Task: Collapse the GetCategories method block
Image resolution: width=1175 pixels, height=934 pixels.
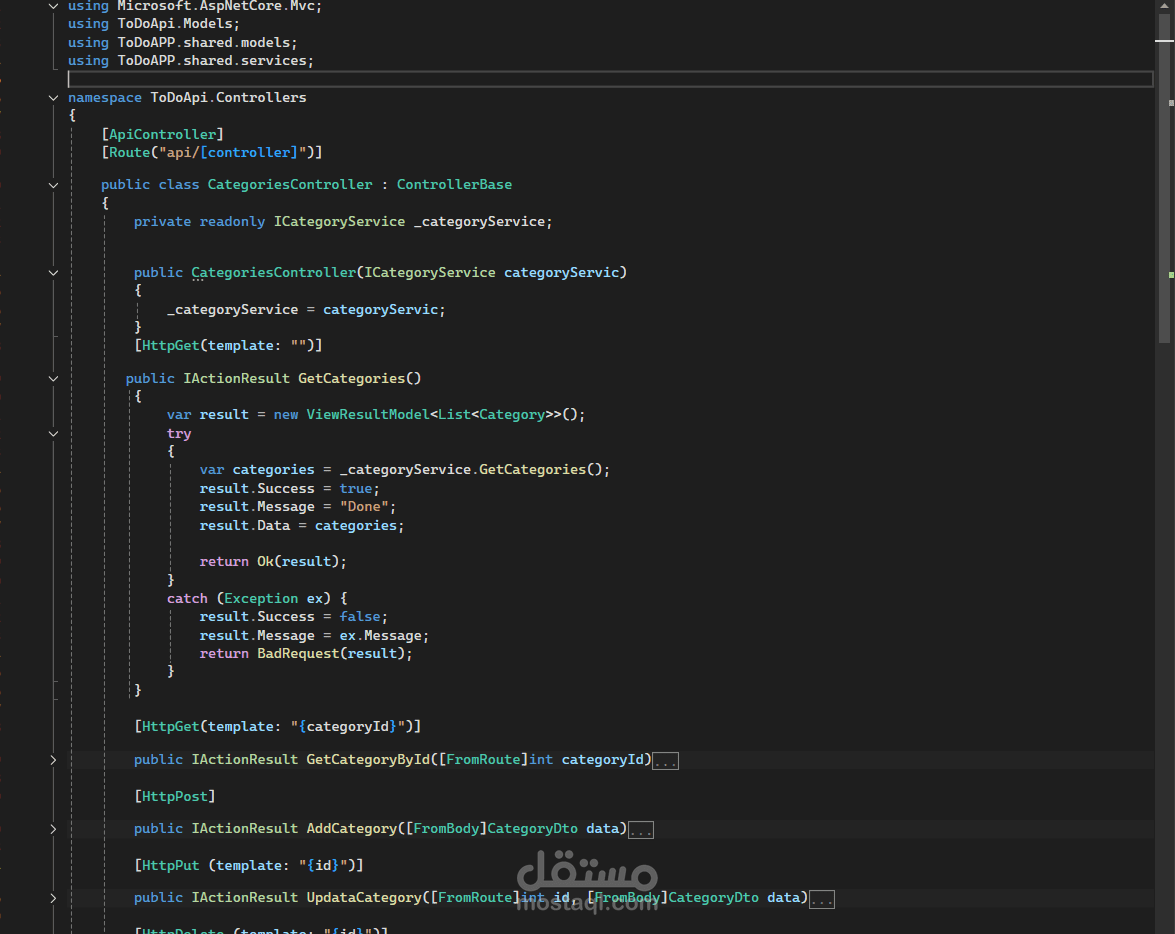Action: click(53, 379)
